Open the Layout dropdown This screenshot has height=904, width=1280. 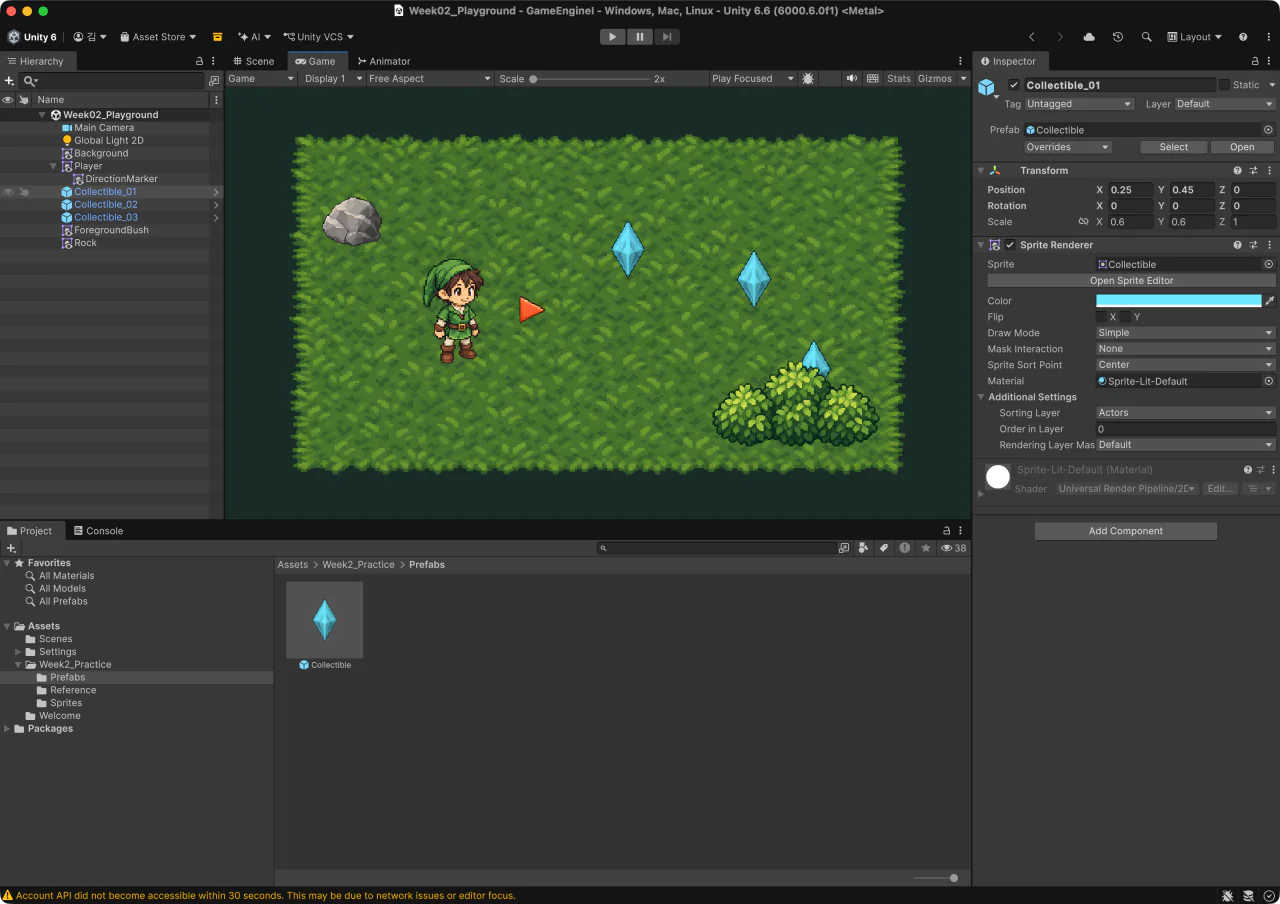(1195, 37)
